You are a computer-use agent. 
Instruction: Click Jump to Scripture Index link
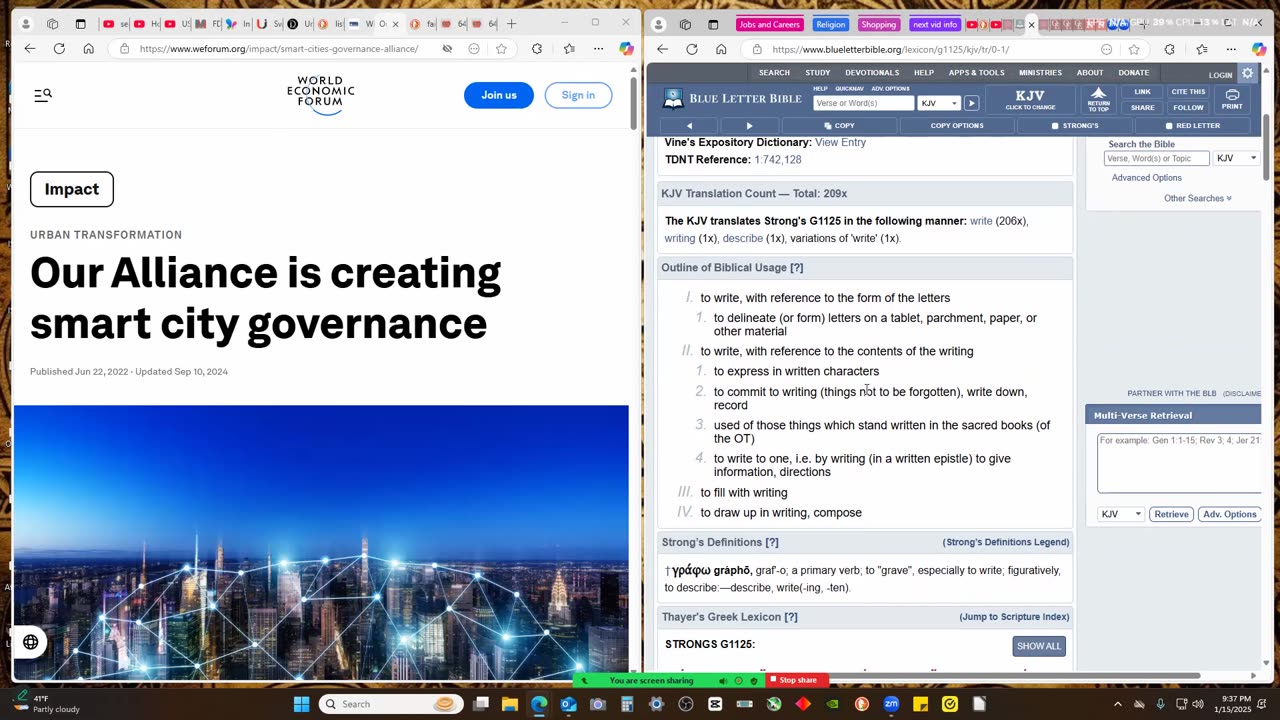click(1014, 617)
